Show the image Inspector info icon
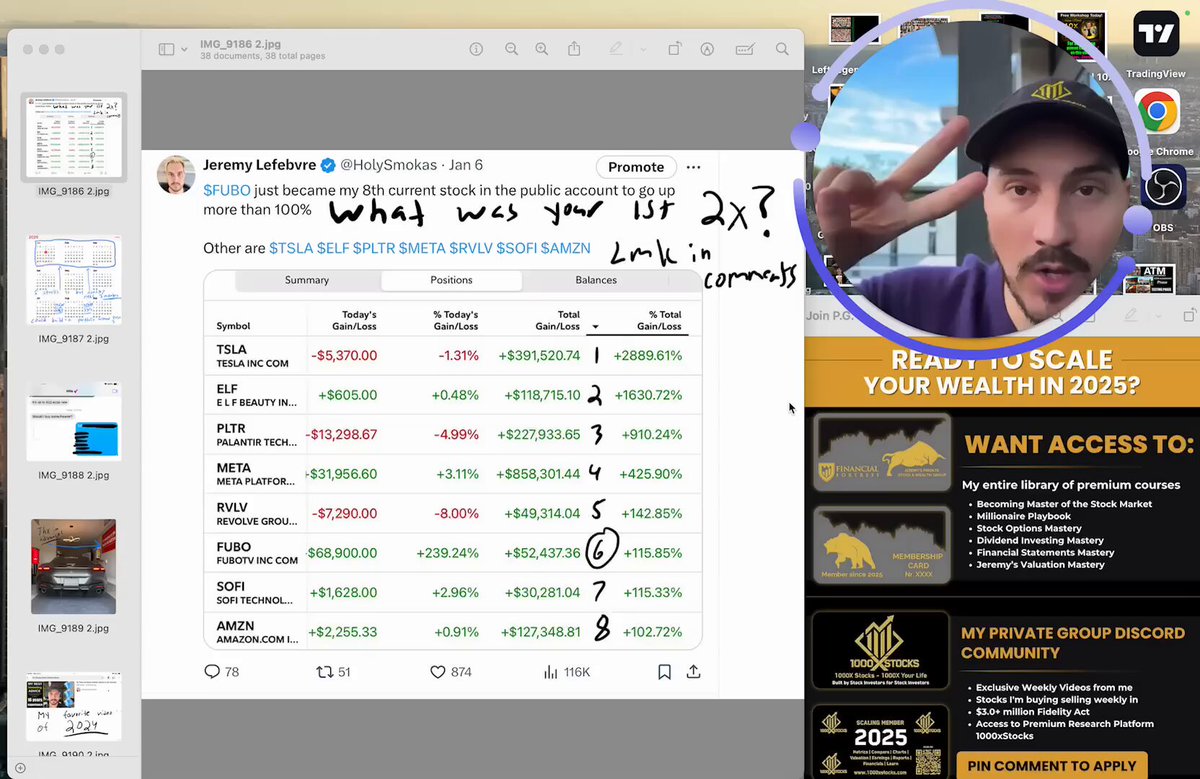The height and width of the screenshot is (779, 1200). pyautogui.click(x=476, y=49)
